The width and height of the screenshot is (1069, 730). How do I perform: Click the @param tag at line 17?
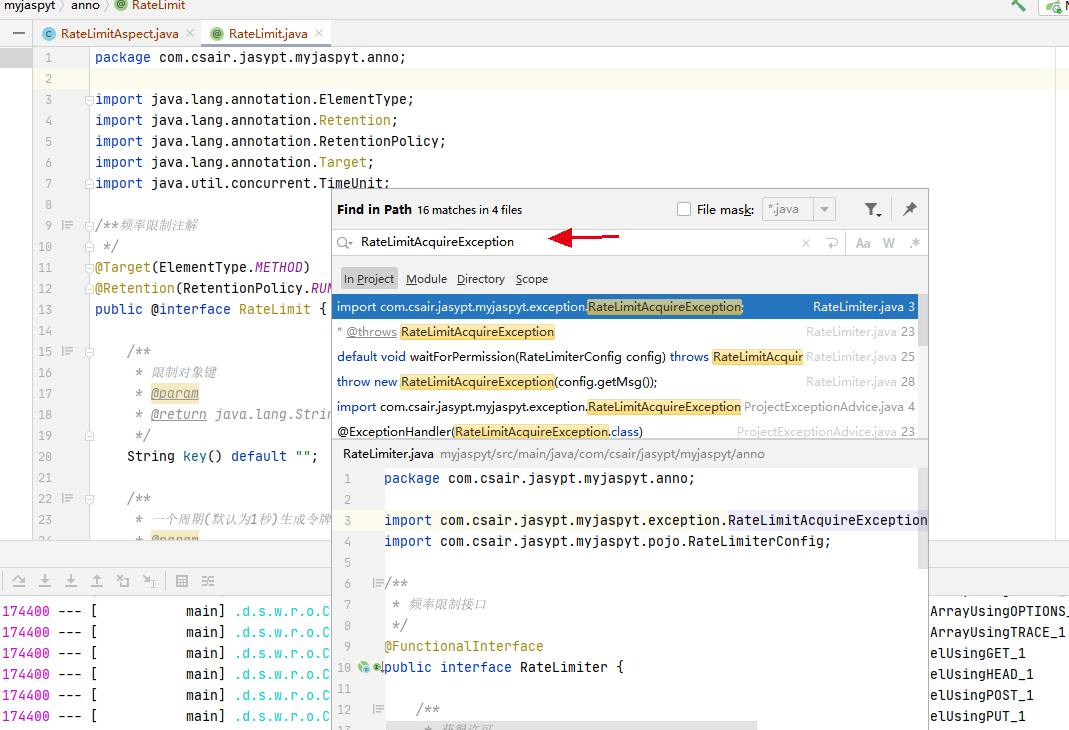175,393
